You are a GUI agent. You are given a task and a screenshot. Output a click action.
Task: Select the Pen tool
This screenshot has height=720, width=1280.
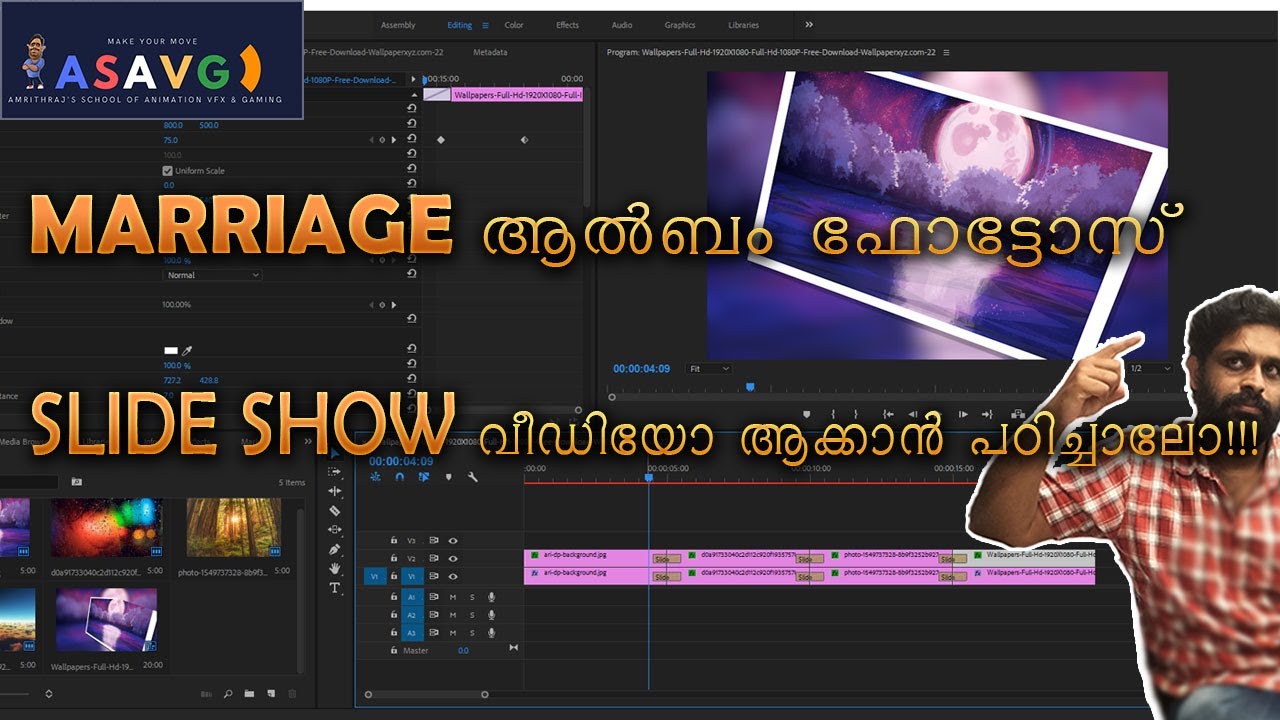tap(335, 549)
